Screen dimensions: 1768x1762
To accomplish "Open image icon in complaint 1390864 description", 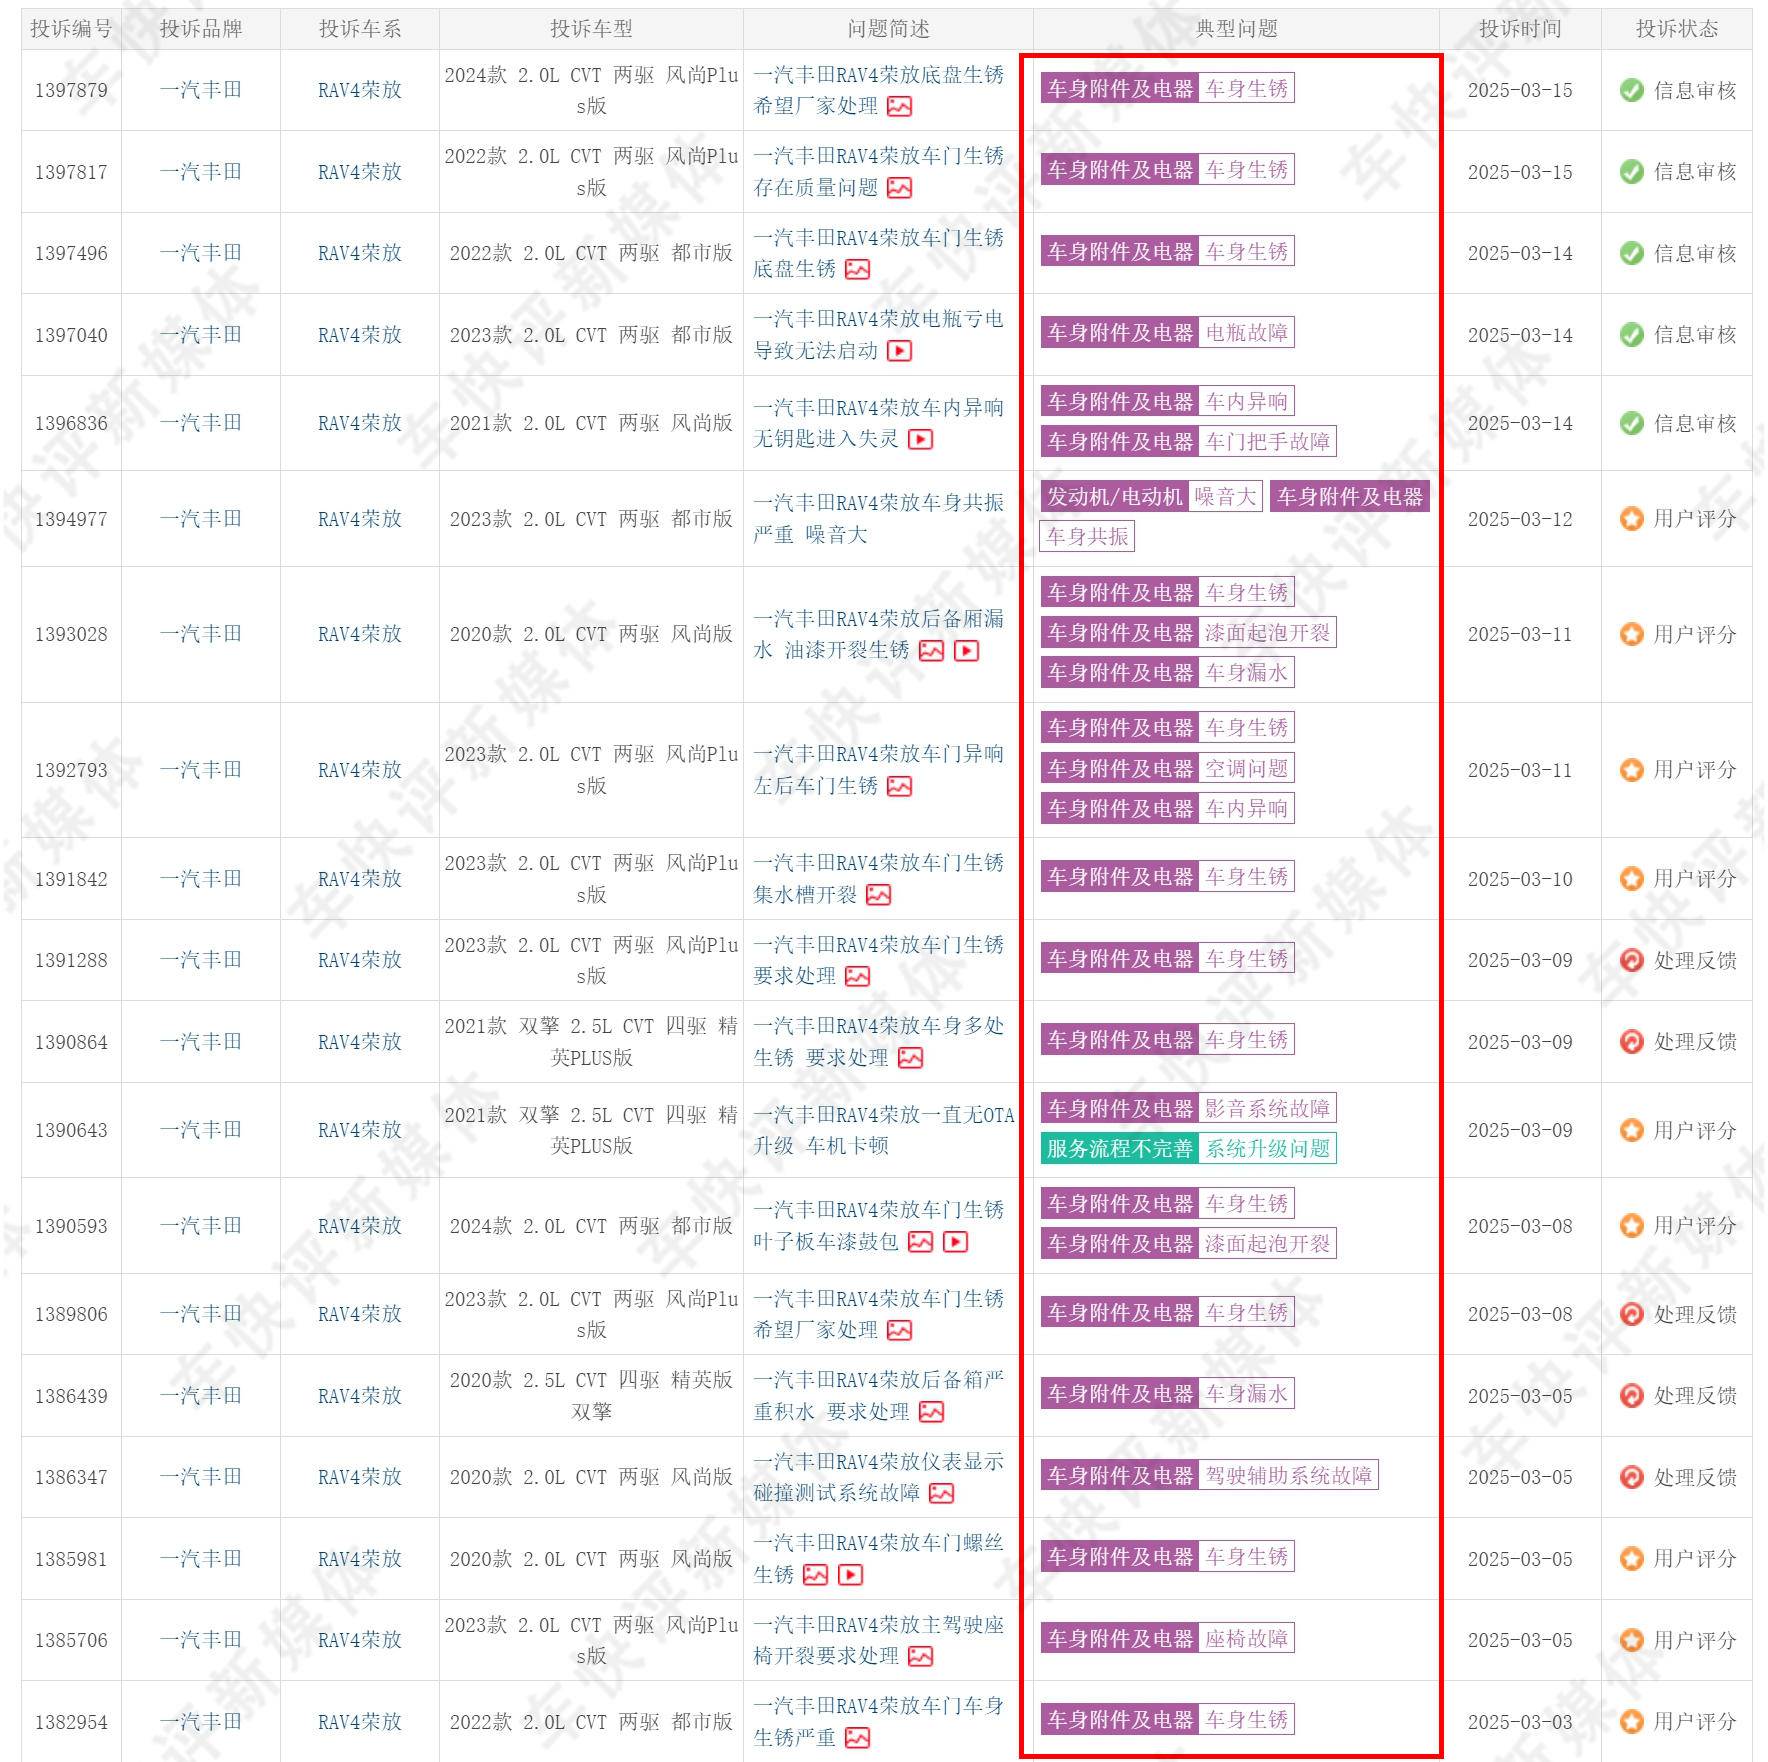I will 910,1058.
